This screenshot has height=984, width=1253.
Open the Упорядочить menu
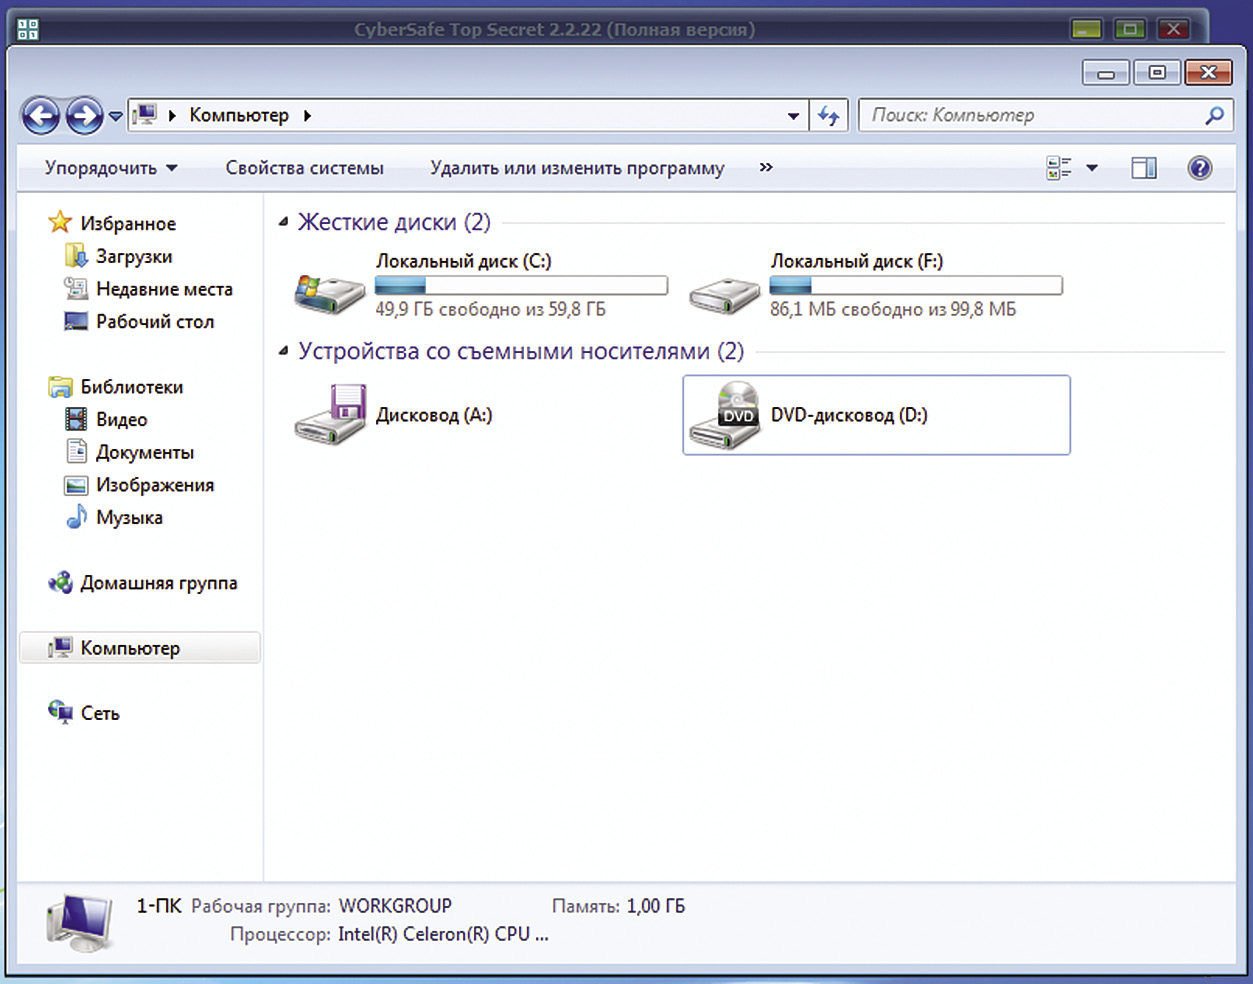(x=111, y=168)
